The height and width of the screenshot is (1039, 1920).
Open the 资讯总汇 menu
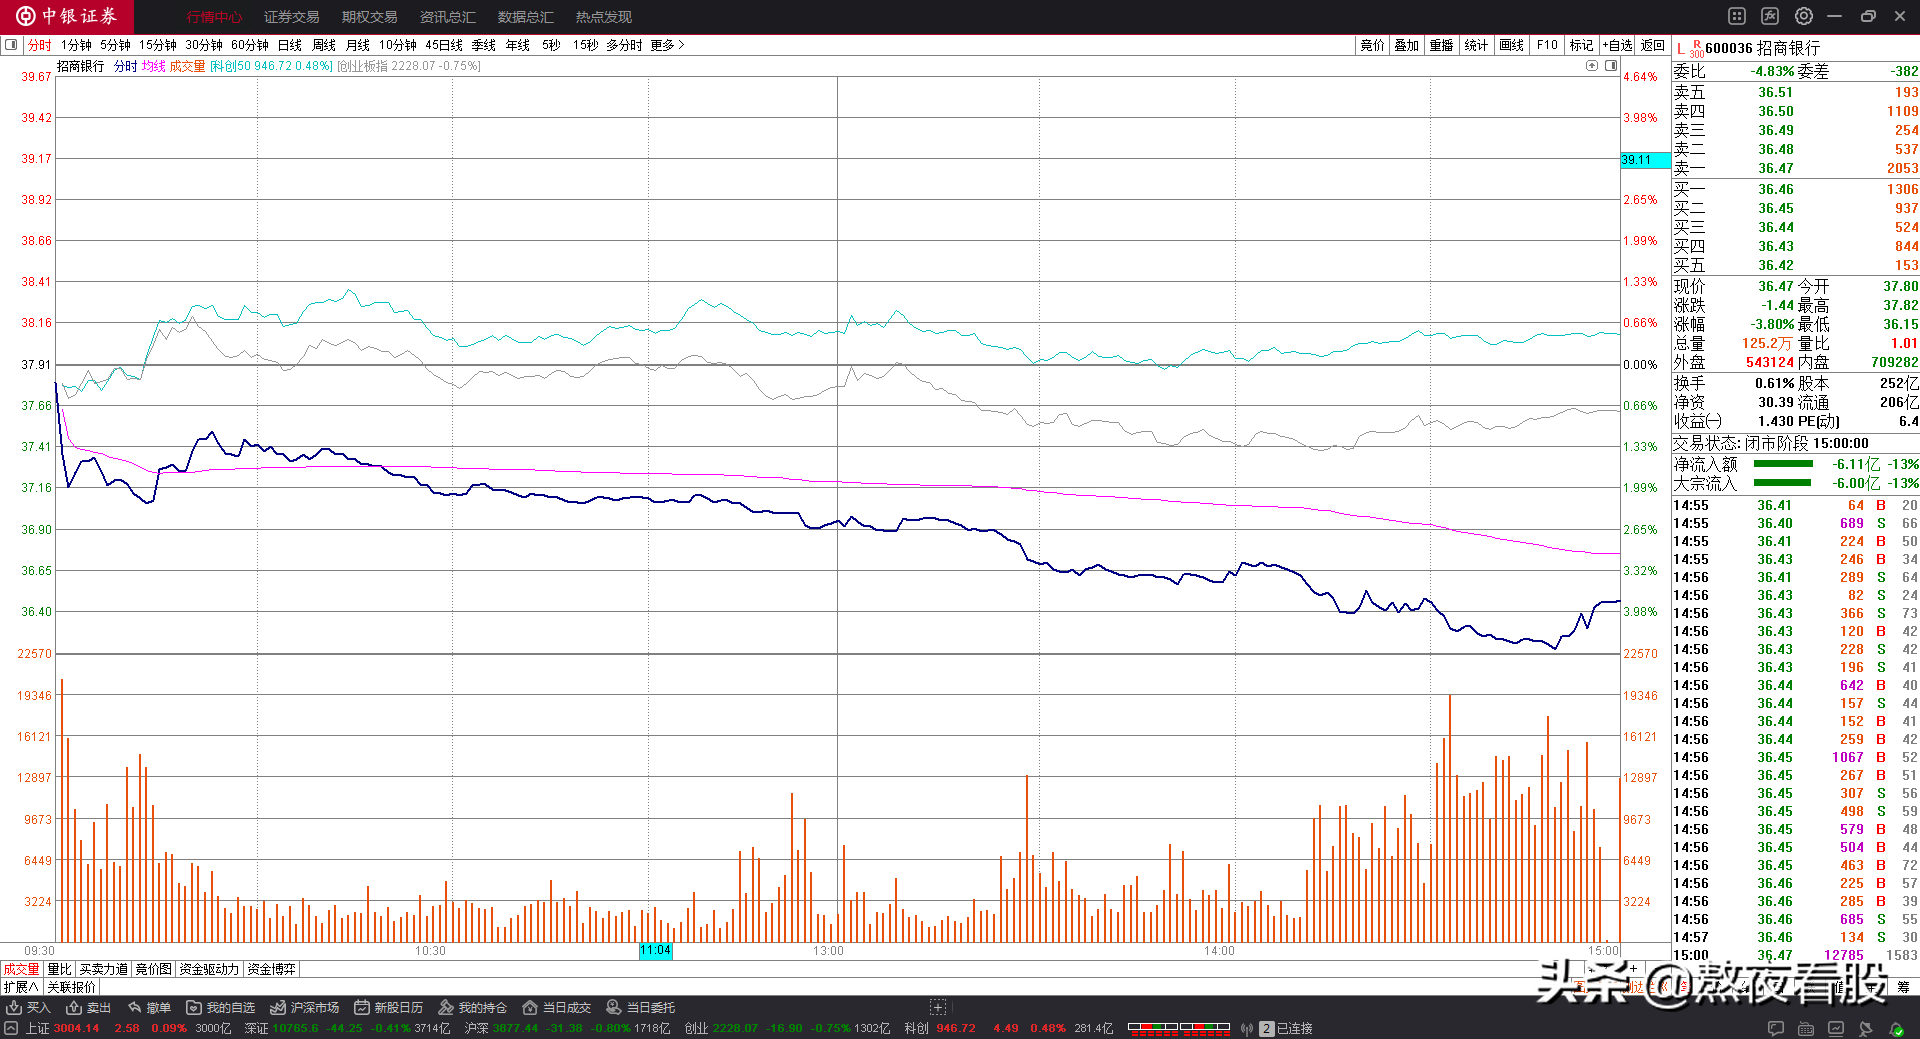(x=448, y=17)
